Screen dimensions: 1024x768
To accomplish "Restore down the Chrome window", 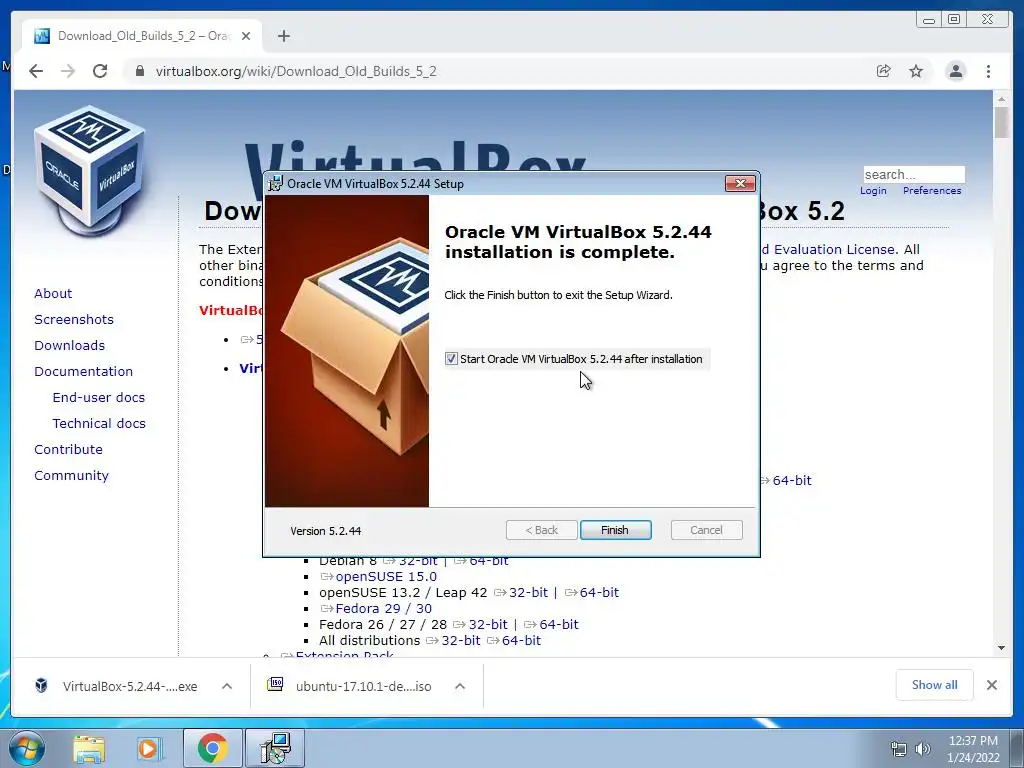I will pyautogui.click(x=954, y=20).
